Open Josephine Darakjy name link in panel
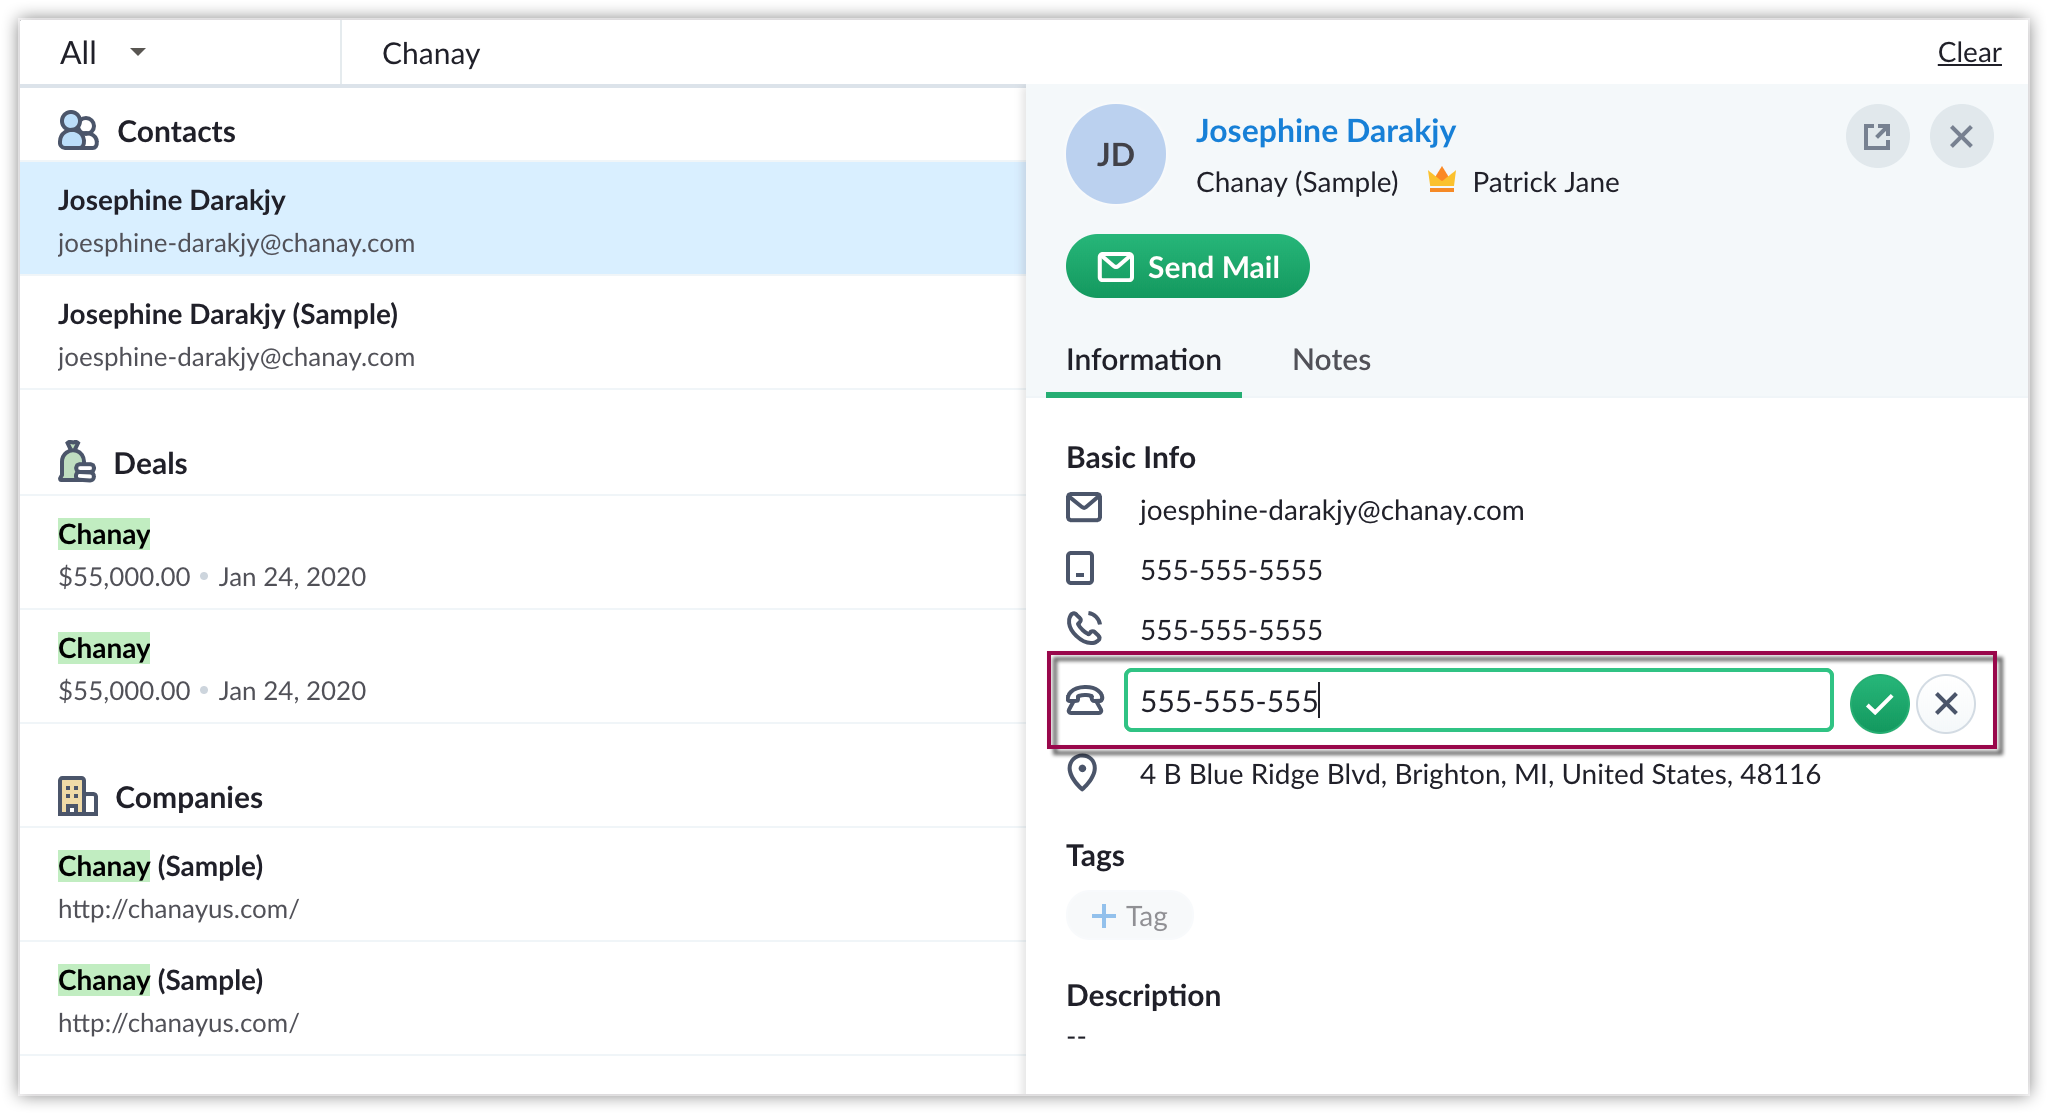The height and width of the screenshot is (1114, 2048). [x=1325, y=131]
